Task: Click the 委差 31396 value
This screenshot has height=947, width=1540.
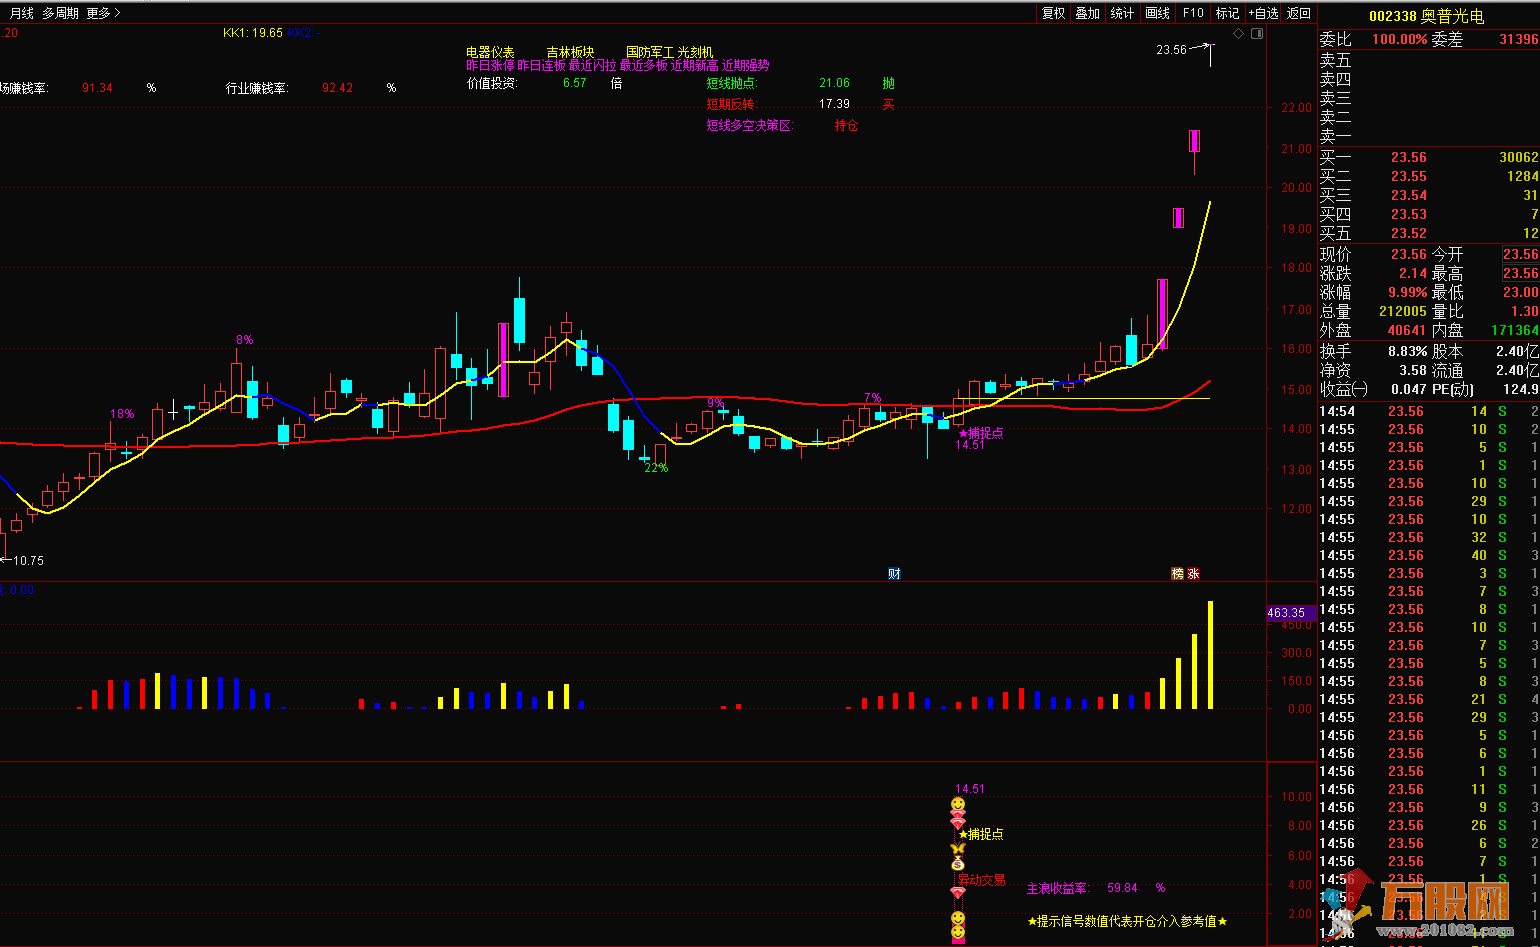Action: tap(1518, 39)
